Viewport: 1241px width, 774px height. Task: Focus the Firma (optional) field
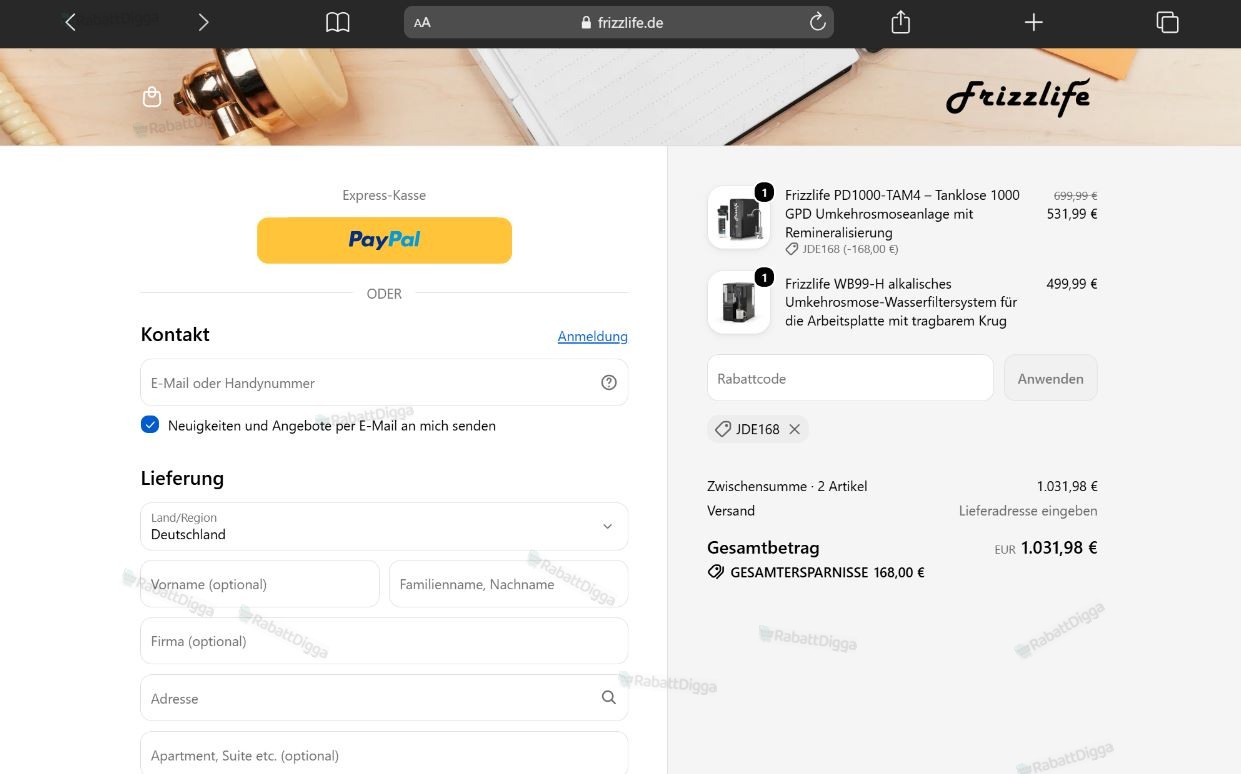click(384, 641)
